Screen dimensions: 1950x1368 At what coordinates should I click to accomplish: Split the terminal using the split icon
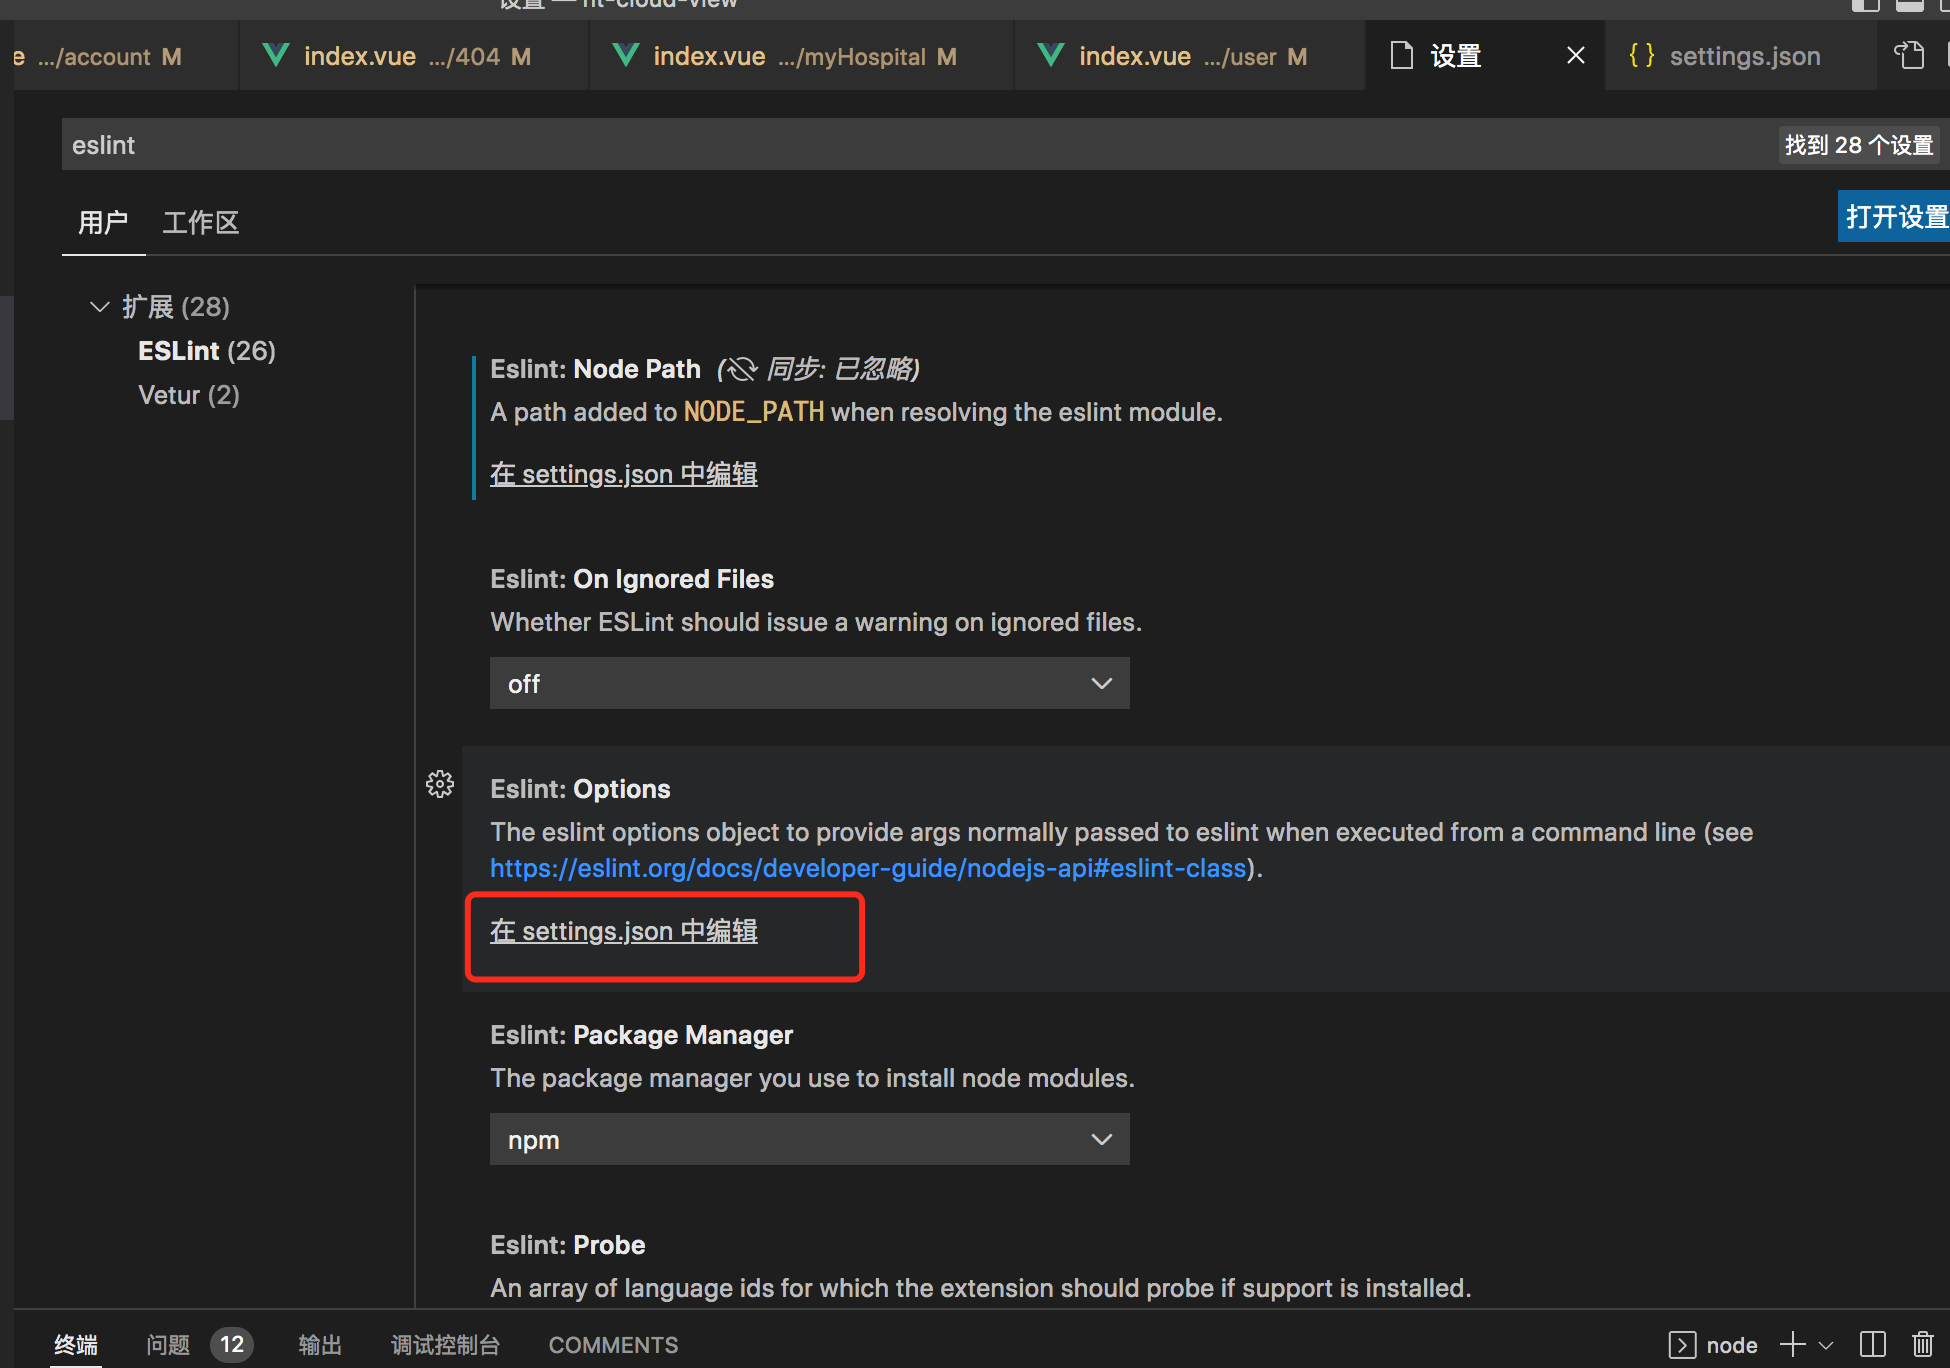pos(1872,1345)
